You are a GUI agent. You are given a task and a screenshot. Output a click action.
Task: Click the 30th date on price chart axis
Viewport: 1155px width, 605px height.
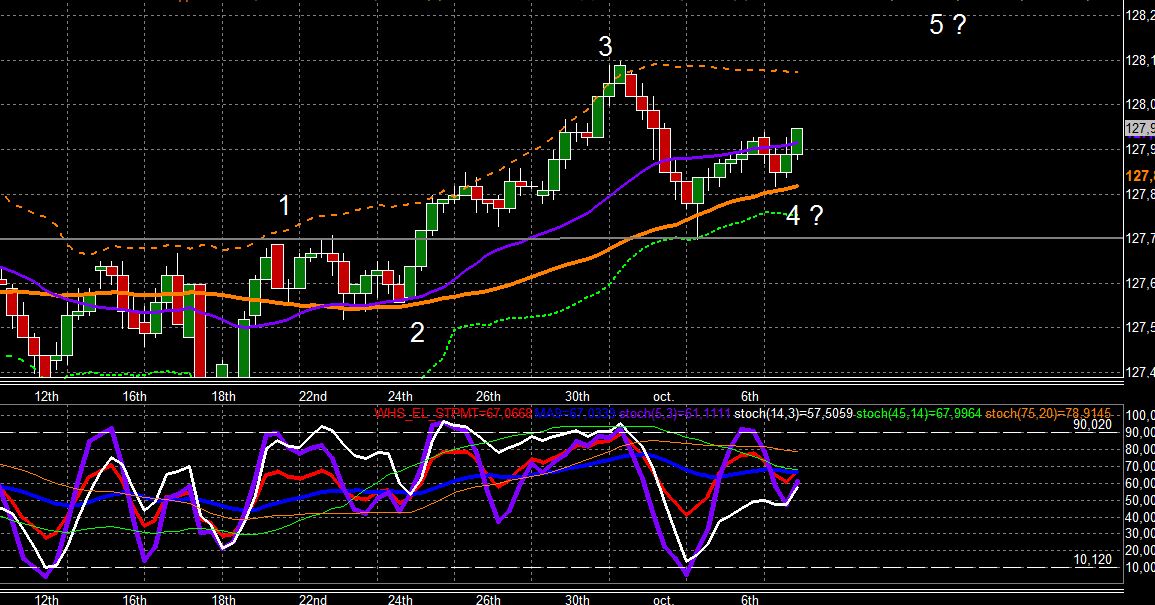pyautogui.click(x=577, y=396)
